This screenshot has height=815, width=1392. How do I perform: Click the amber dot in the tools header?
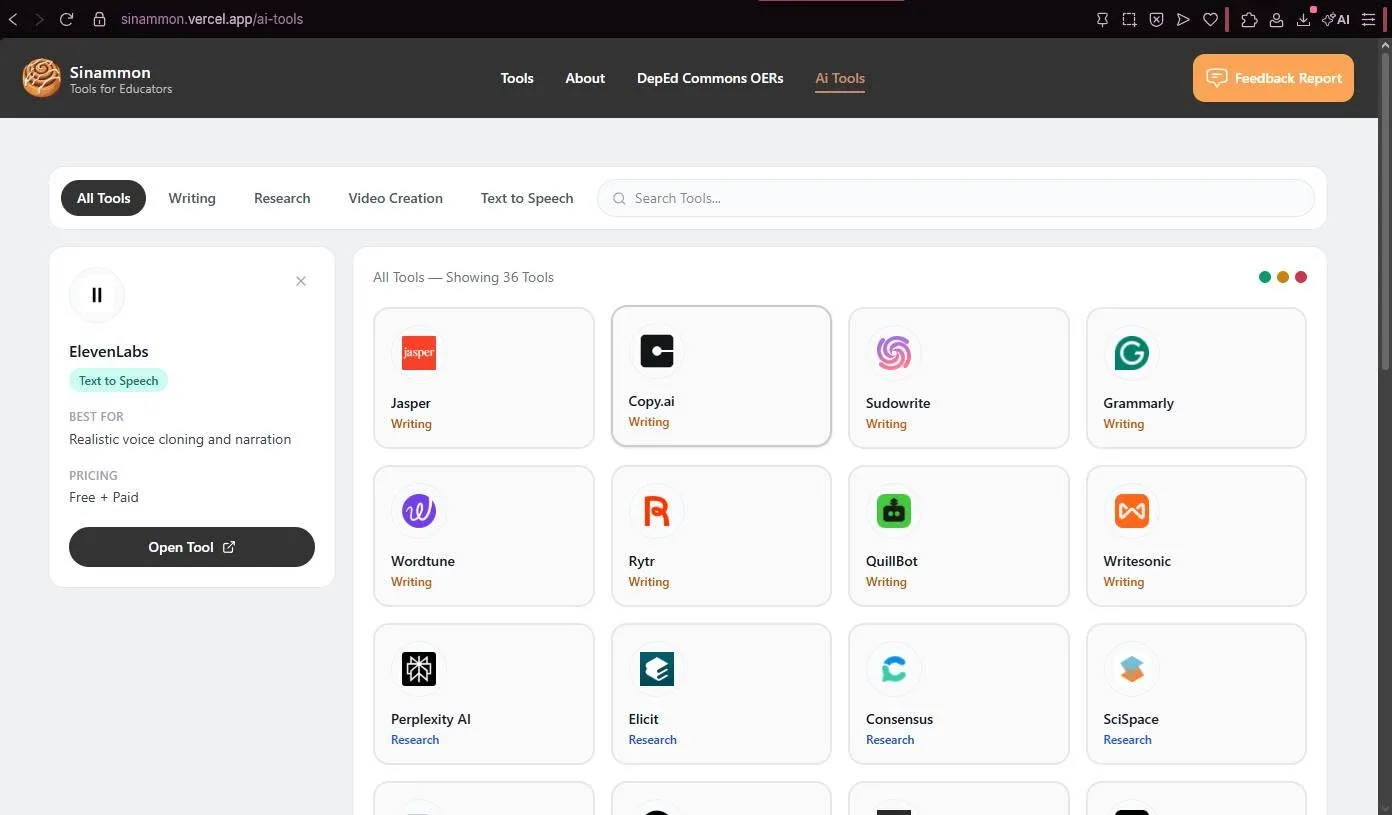point(1283,277)
